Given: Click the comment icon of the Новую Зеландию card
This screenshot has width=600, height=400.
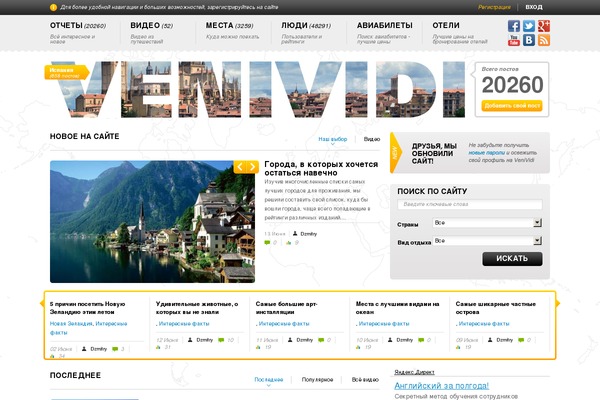Looking at the screenshot, I should tap(115, 349).
